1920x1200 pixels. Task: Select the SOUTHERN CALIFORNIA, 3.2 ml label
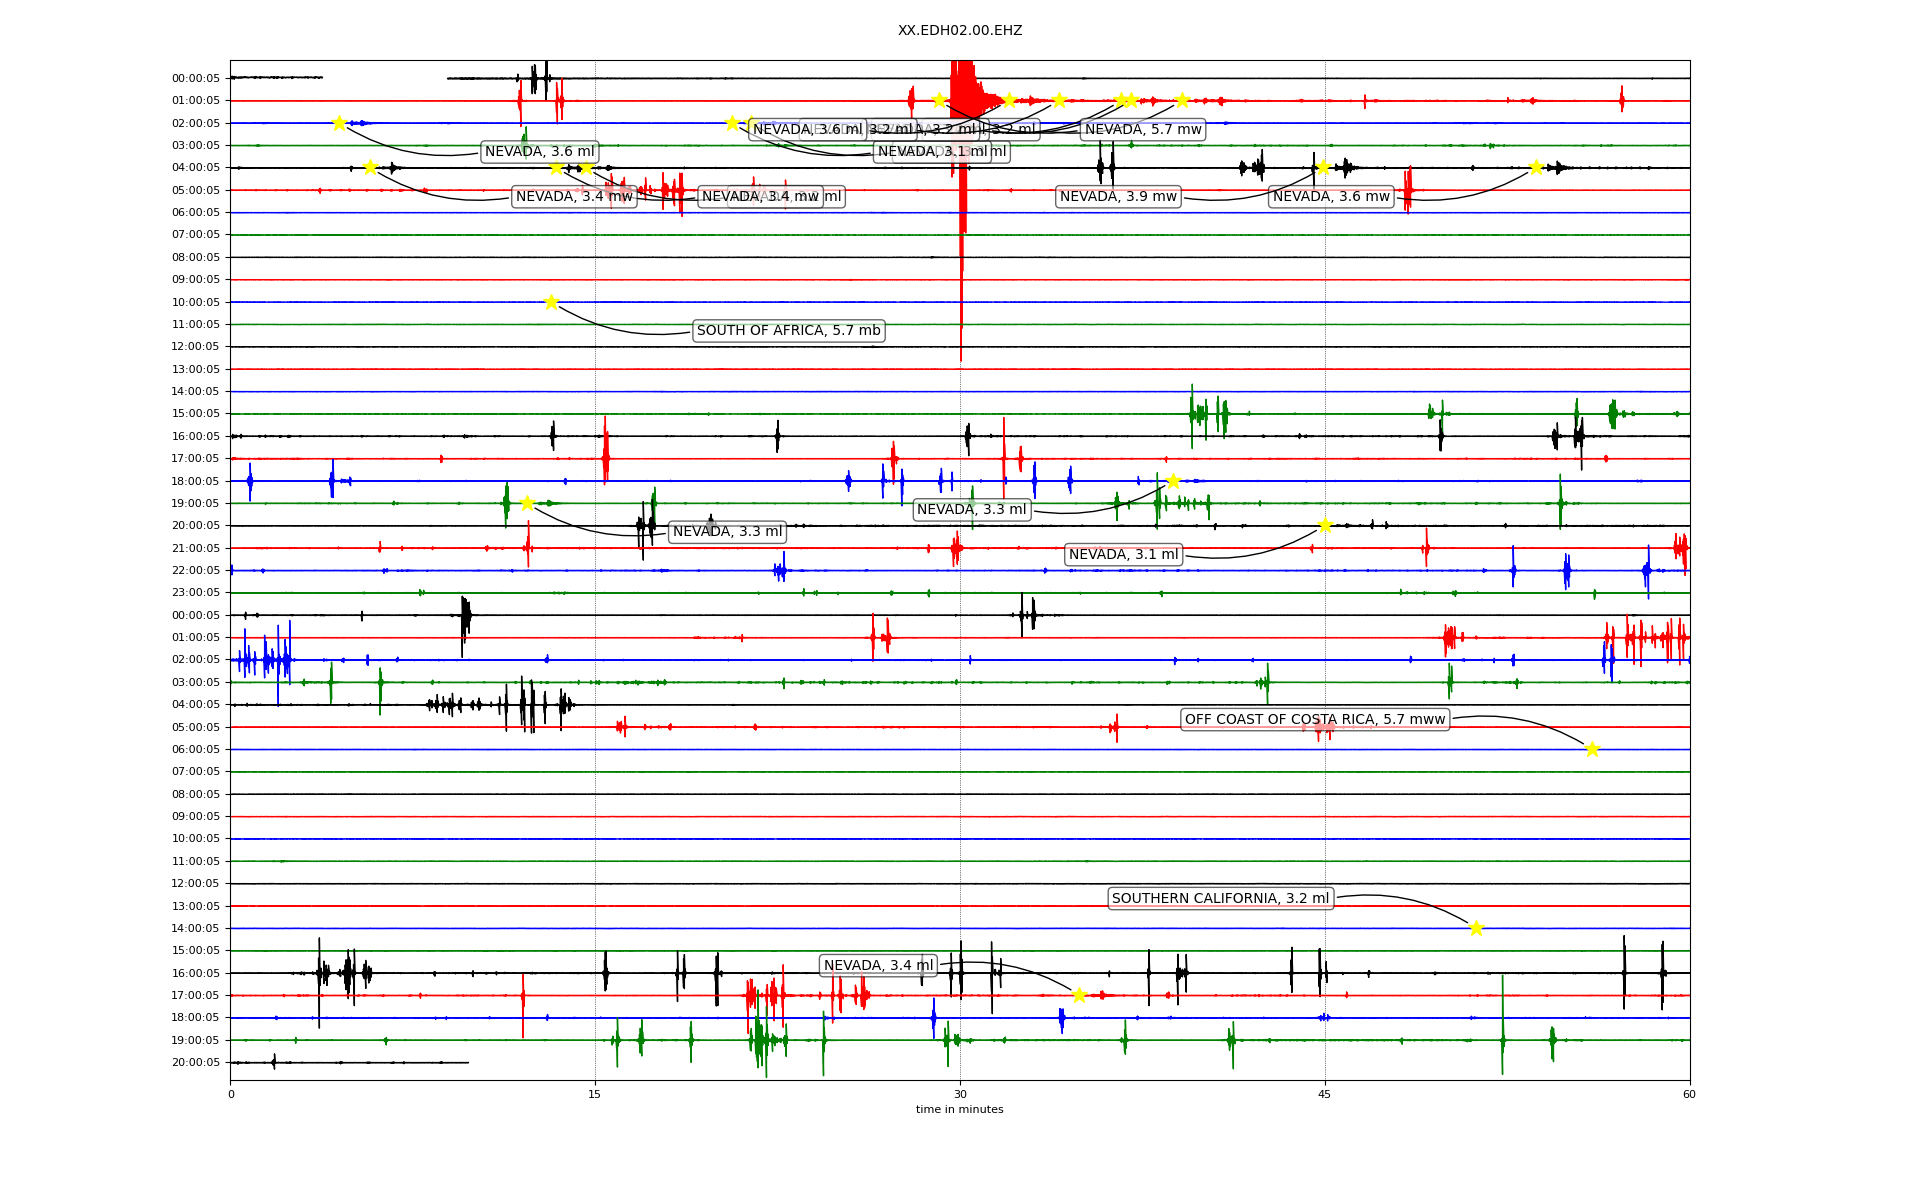[x=1220, y=898]
